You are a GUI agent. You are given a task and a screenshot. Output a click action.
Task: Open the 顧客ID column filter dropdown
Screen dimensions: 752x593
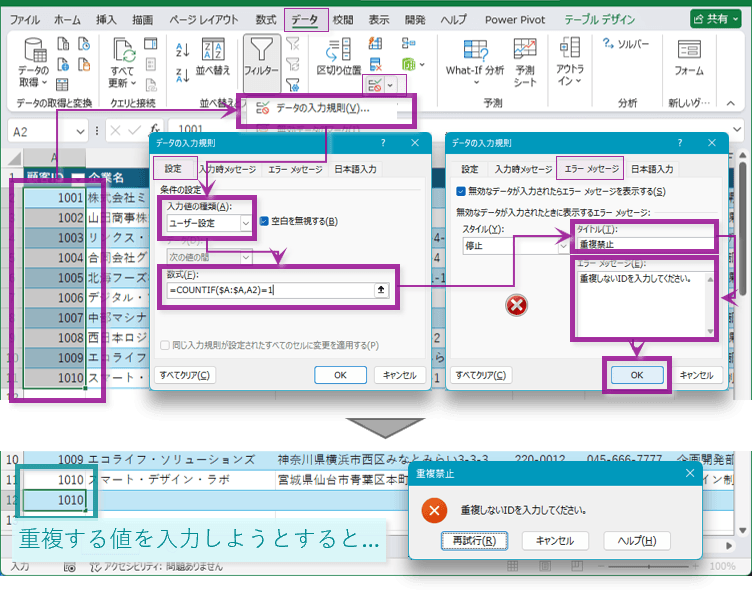[x=78, y=178]
